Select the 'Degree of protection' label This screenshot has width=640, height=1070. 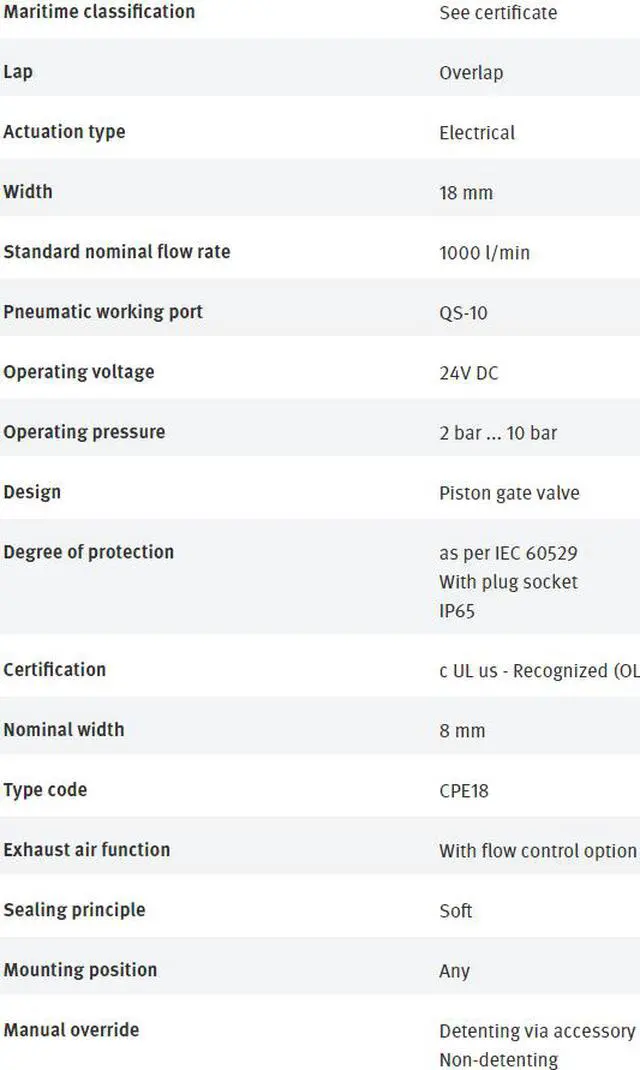(89, 552)
